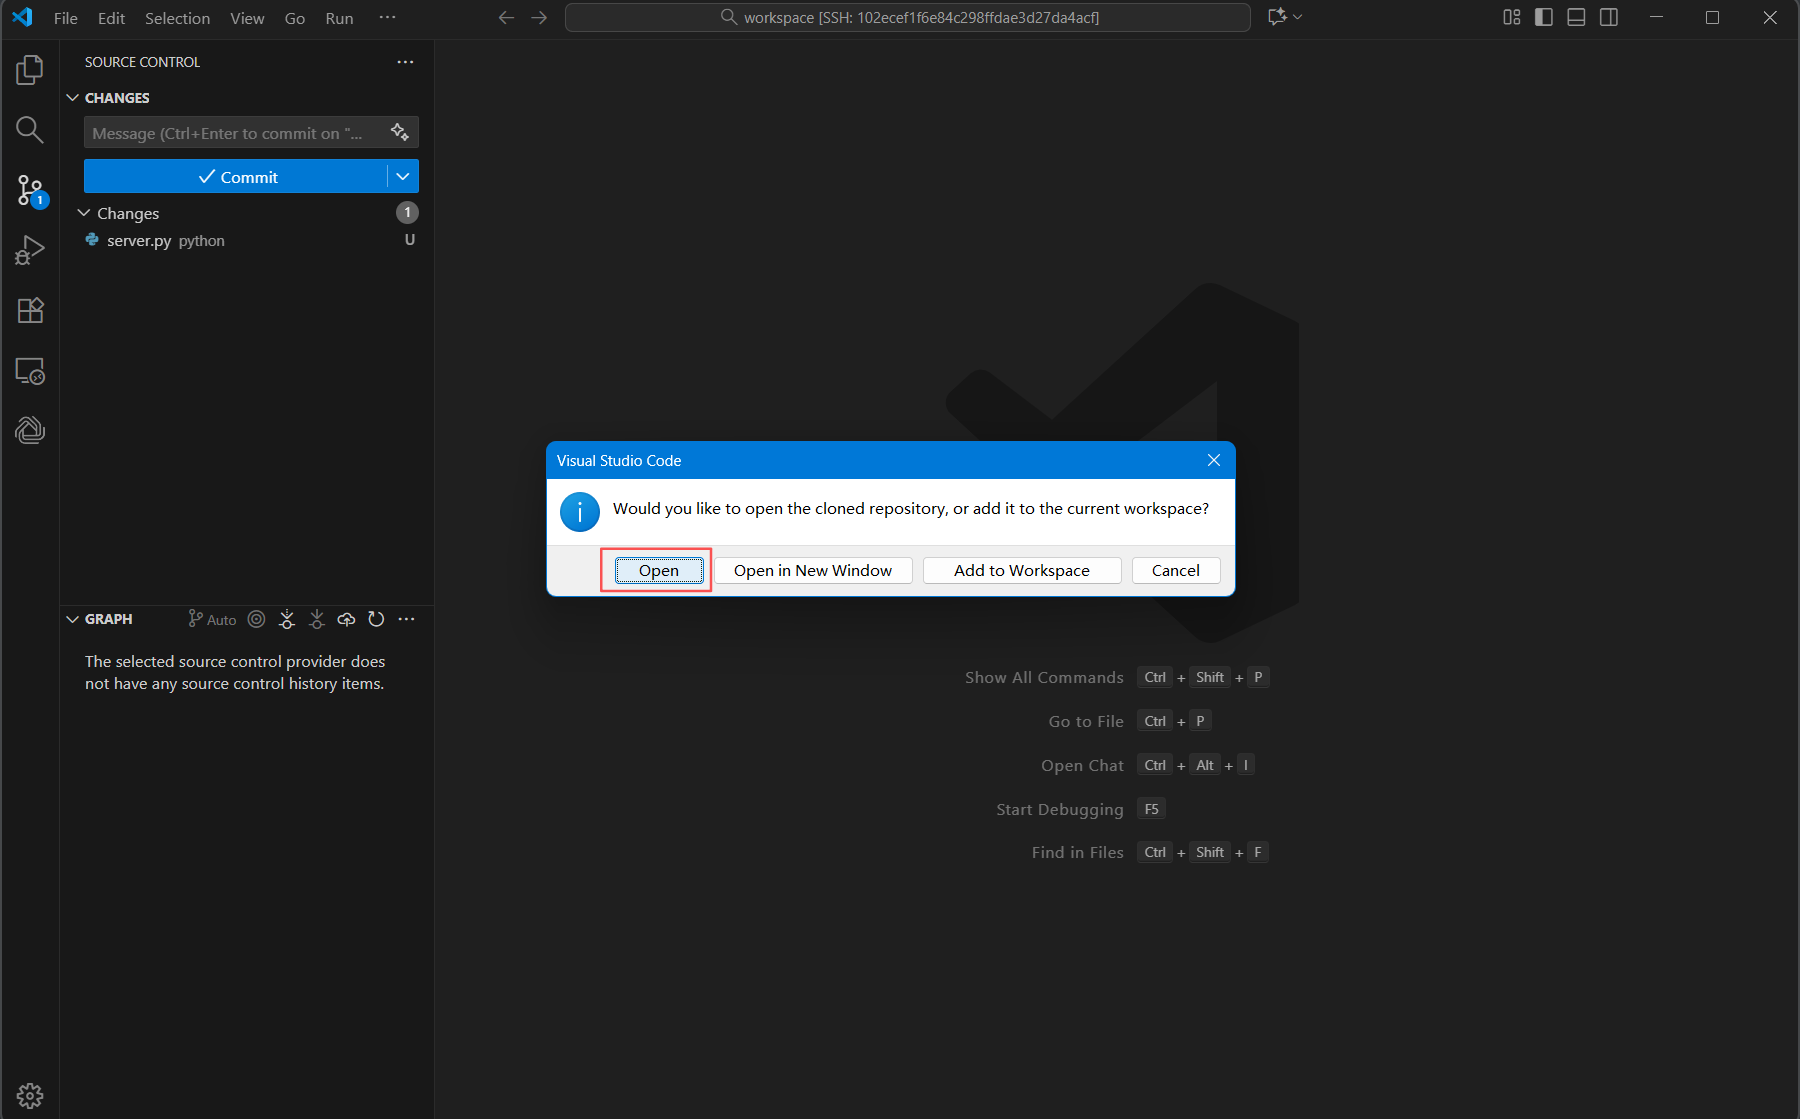This screenshot has height=1119, width=1800.
Task: Click the Python file icon beside server.py
Action: pos(92,240)
